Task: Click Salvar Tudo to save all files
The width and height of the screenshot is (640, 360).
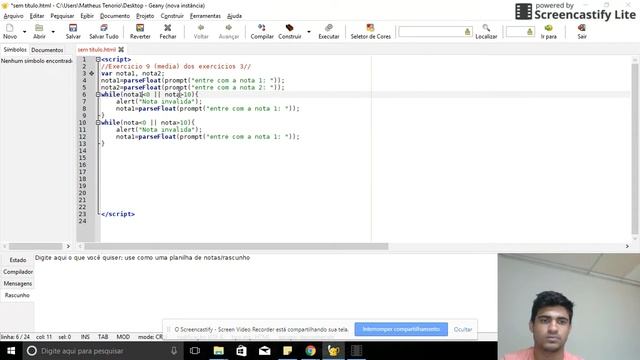Action: click(104, 31)
